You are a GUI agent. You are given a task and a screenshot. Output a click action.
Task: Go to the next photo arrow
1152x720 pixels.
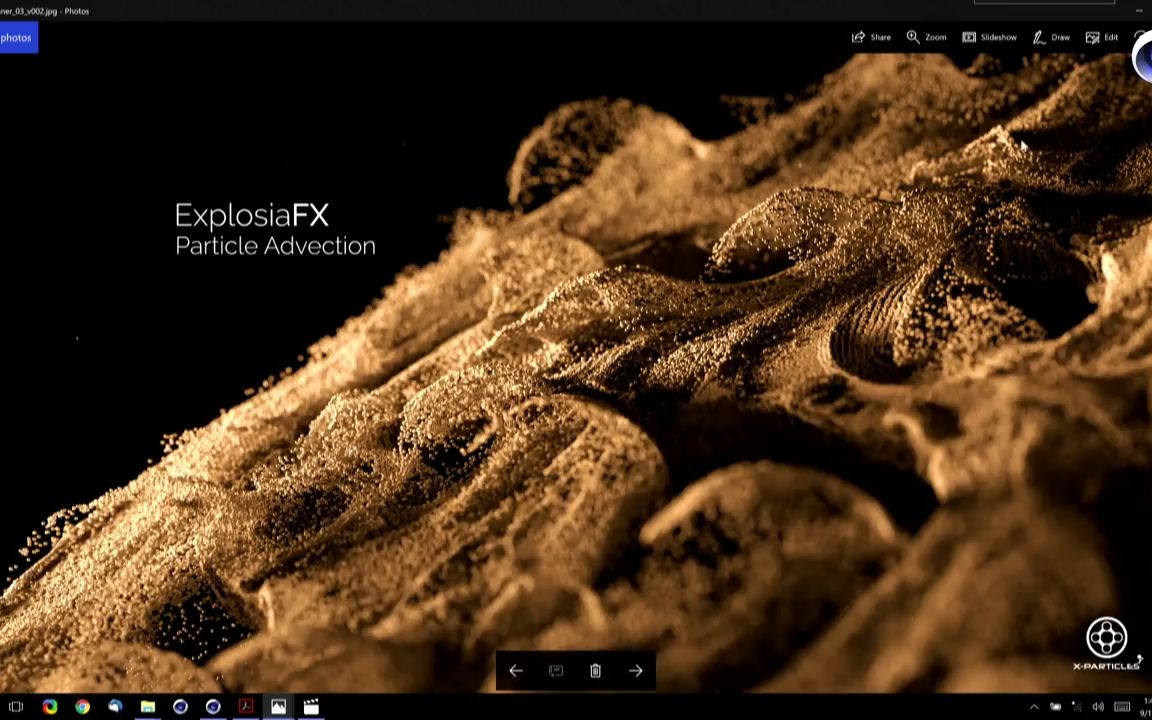point(636,671)
